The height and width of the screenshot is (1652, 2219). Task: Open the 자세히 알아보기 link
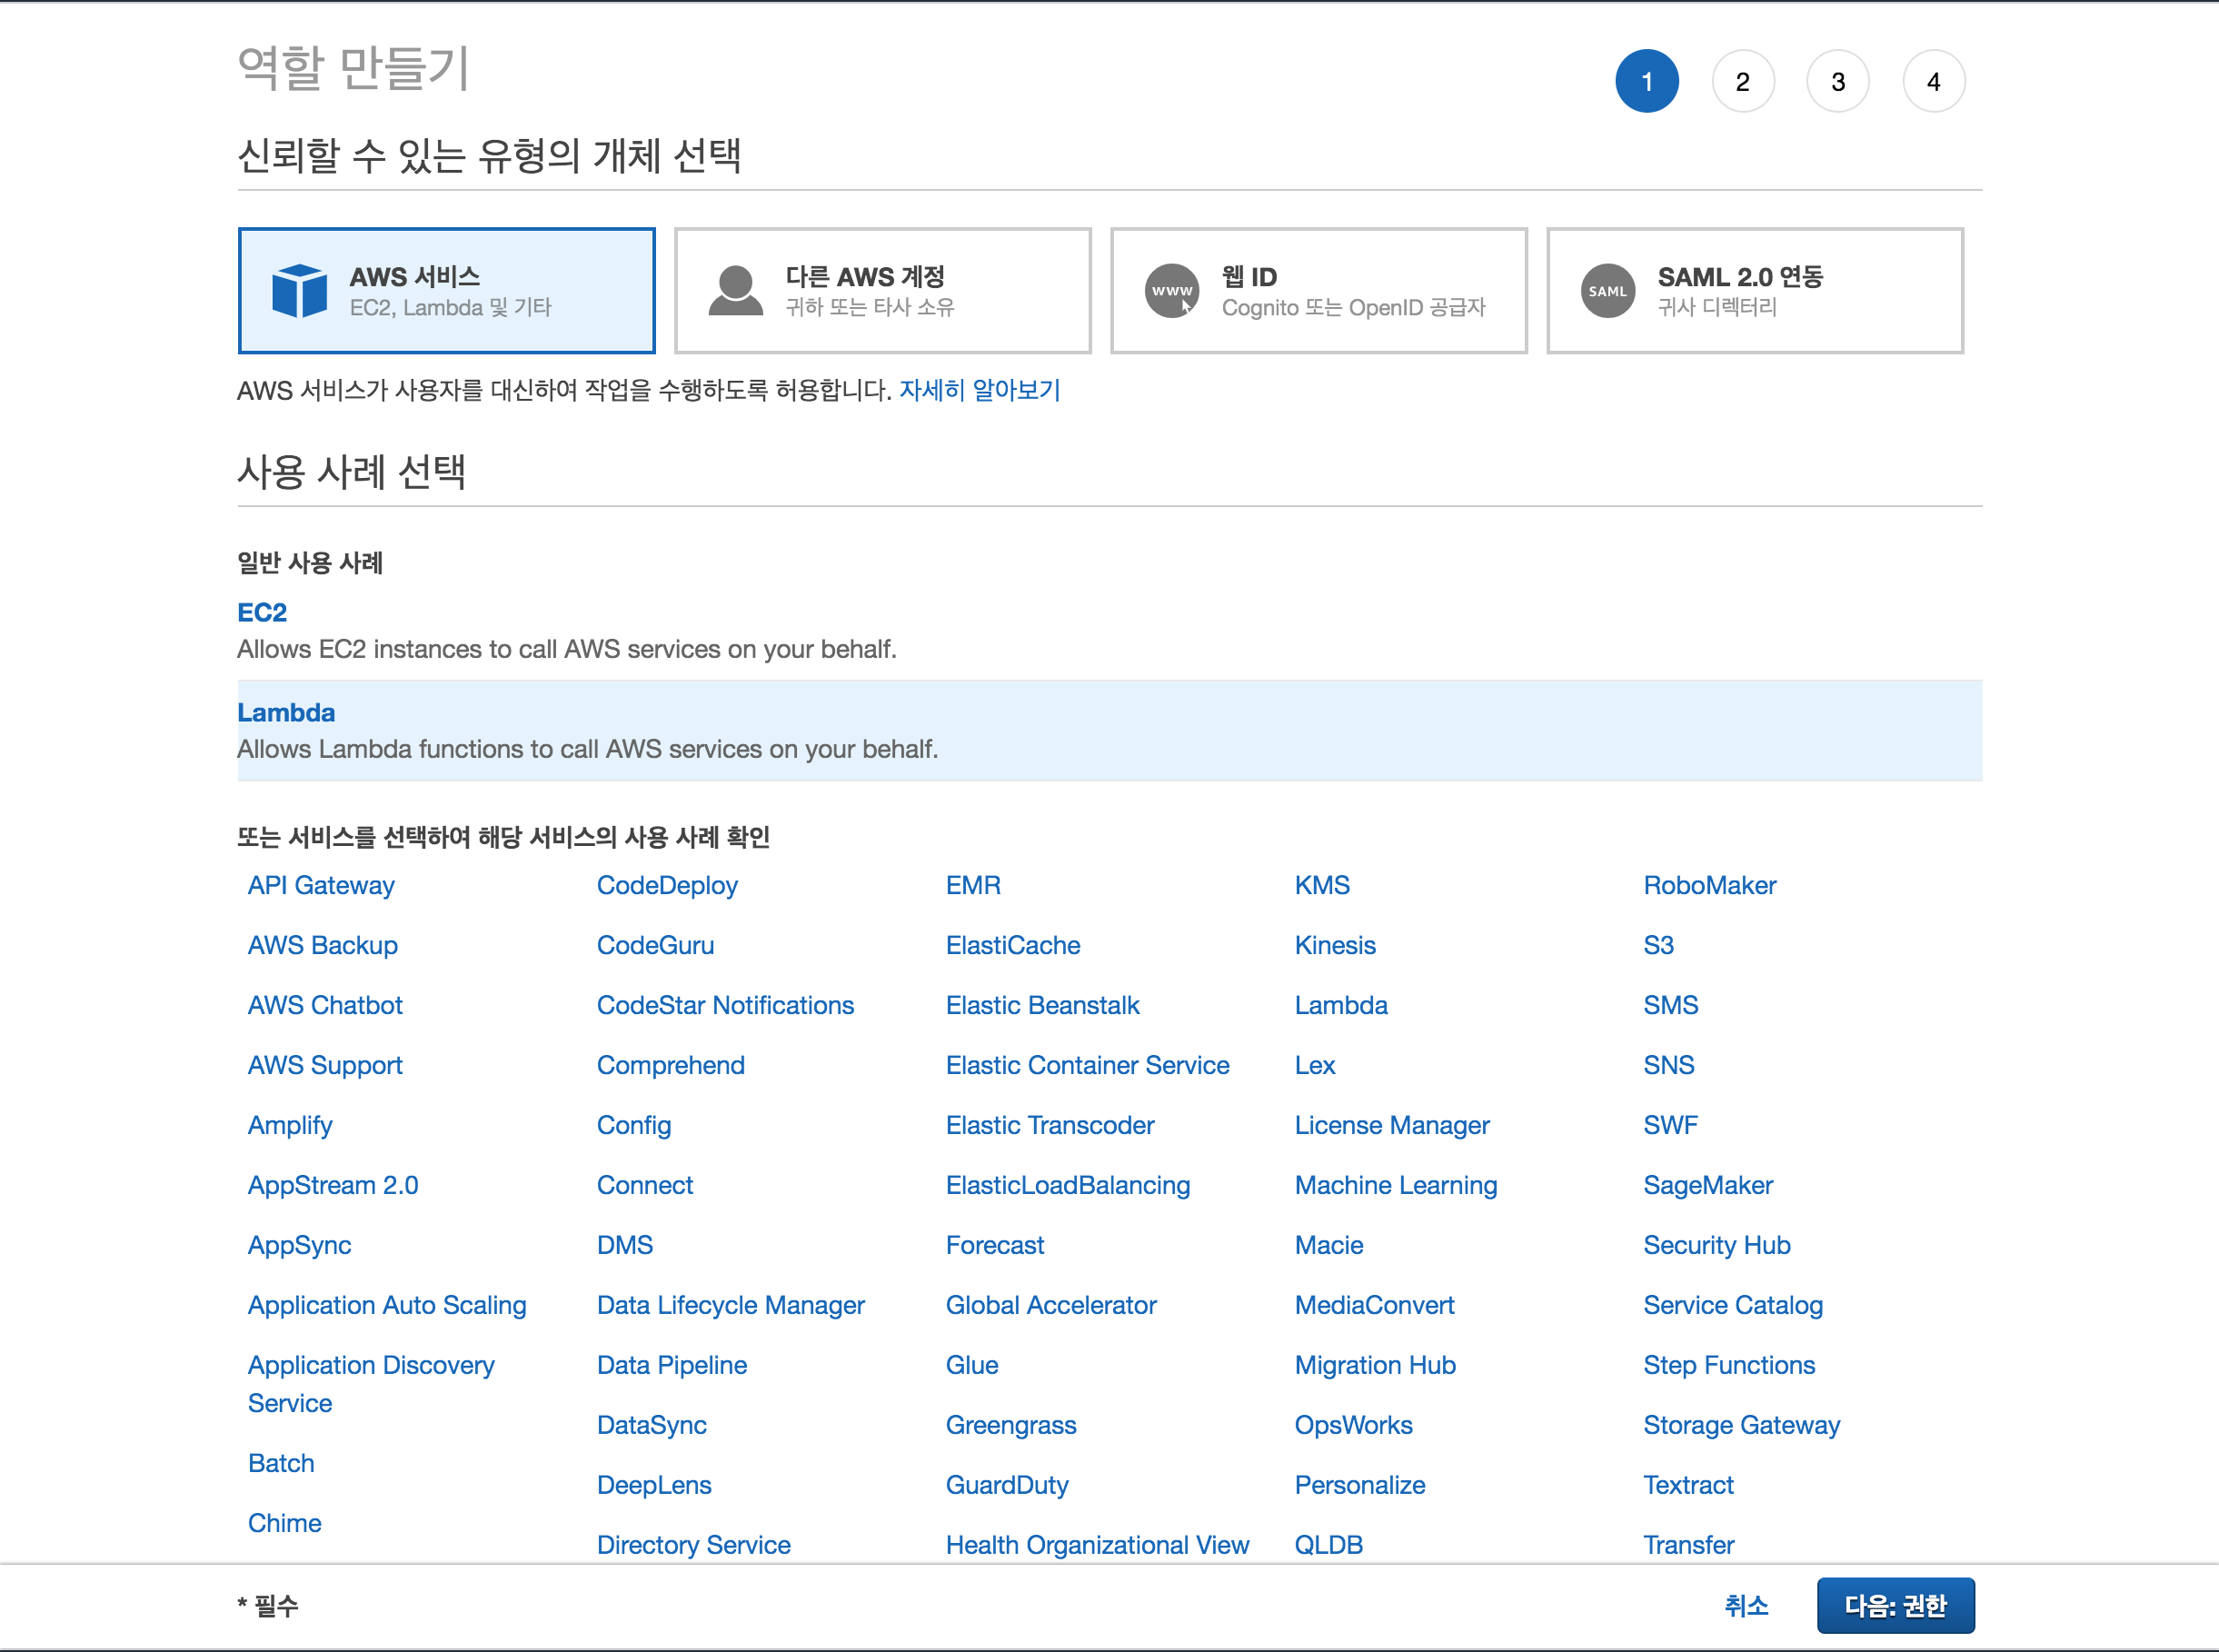979,390
